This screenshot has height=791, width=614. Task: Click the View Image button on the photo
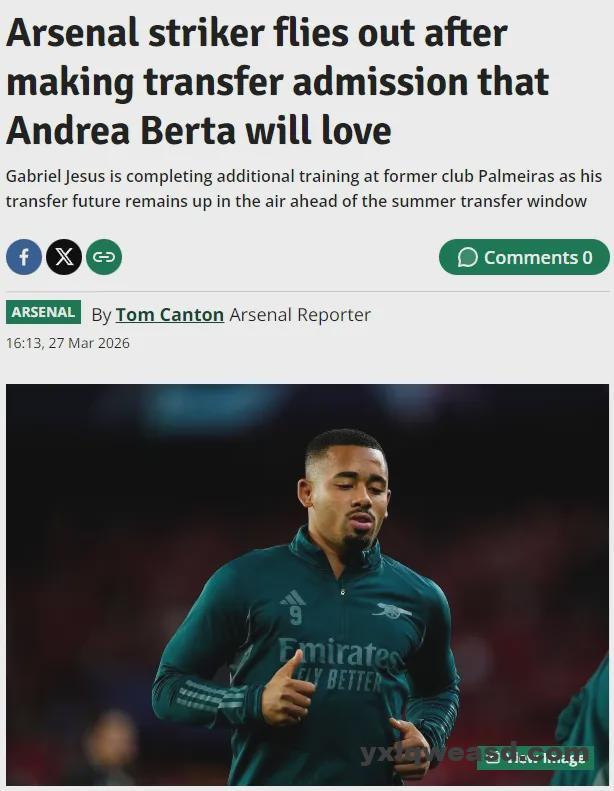[535, 758]
